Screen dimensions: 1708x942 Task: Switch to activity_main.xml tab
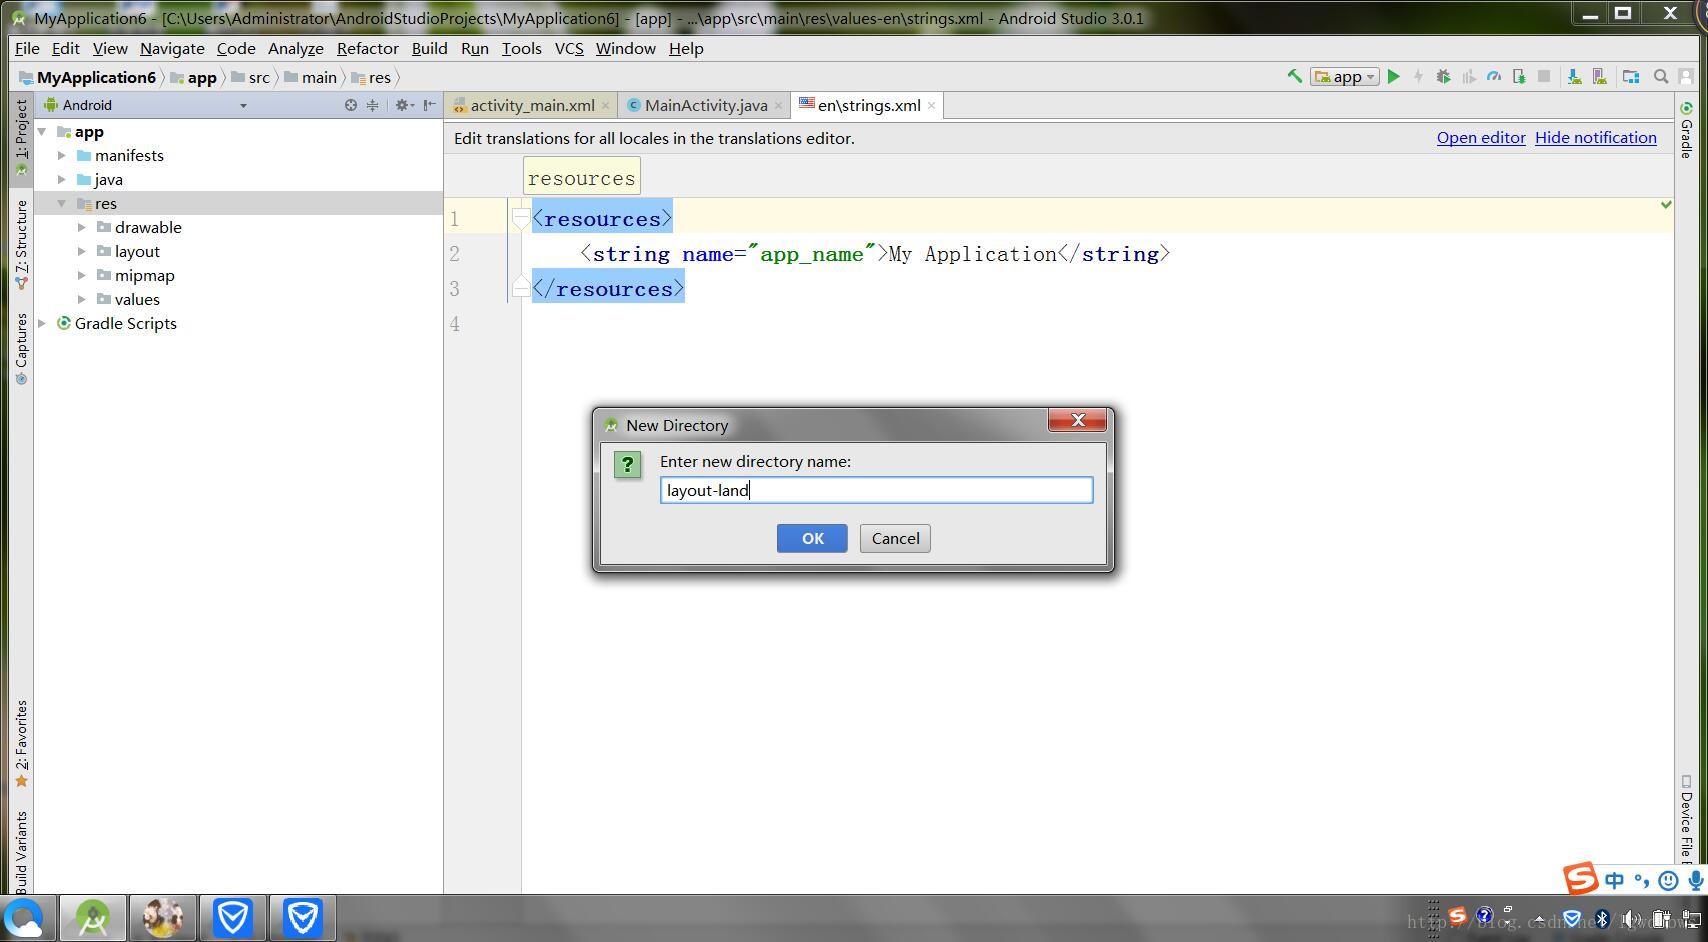pyautogui.click(x=532, y=105)
